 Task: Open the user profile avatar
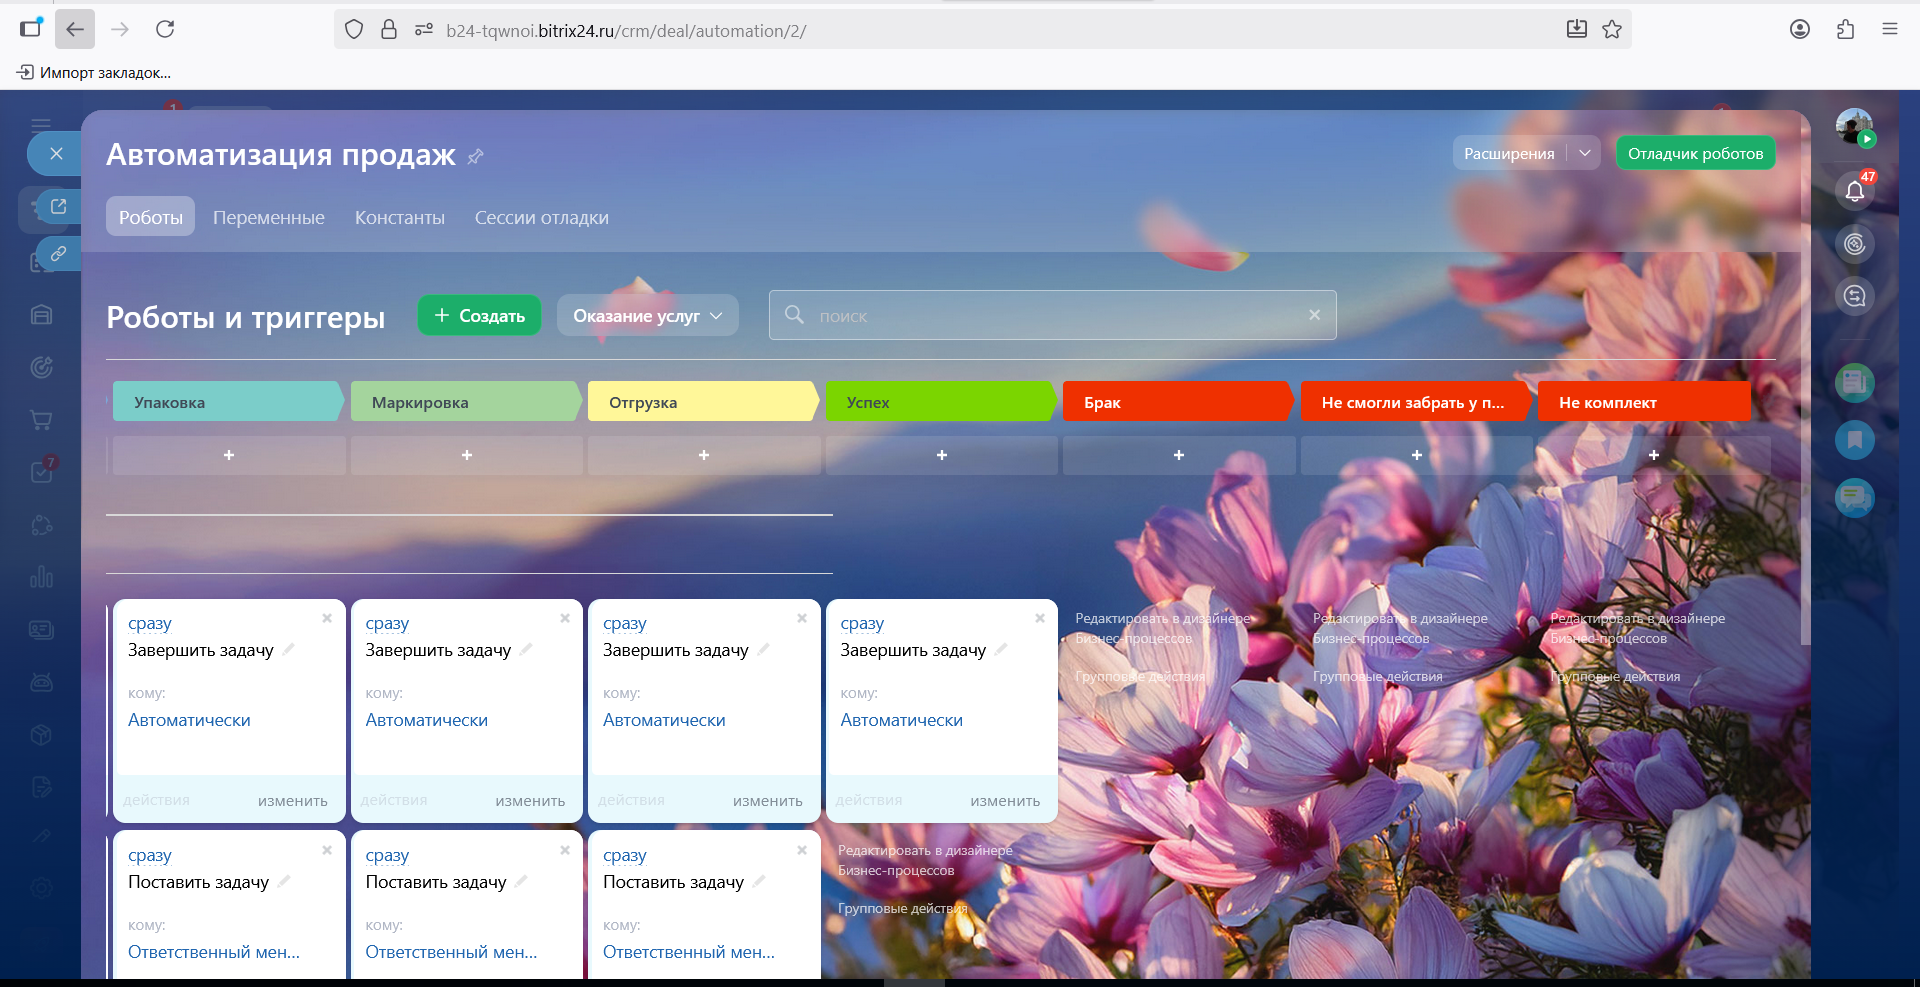click(1855, 128)
